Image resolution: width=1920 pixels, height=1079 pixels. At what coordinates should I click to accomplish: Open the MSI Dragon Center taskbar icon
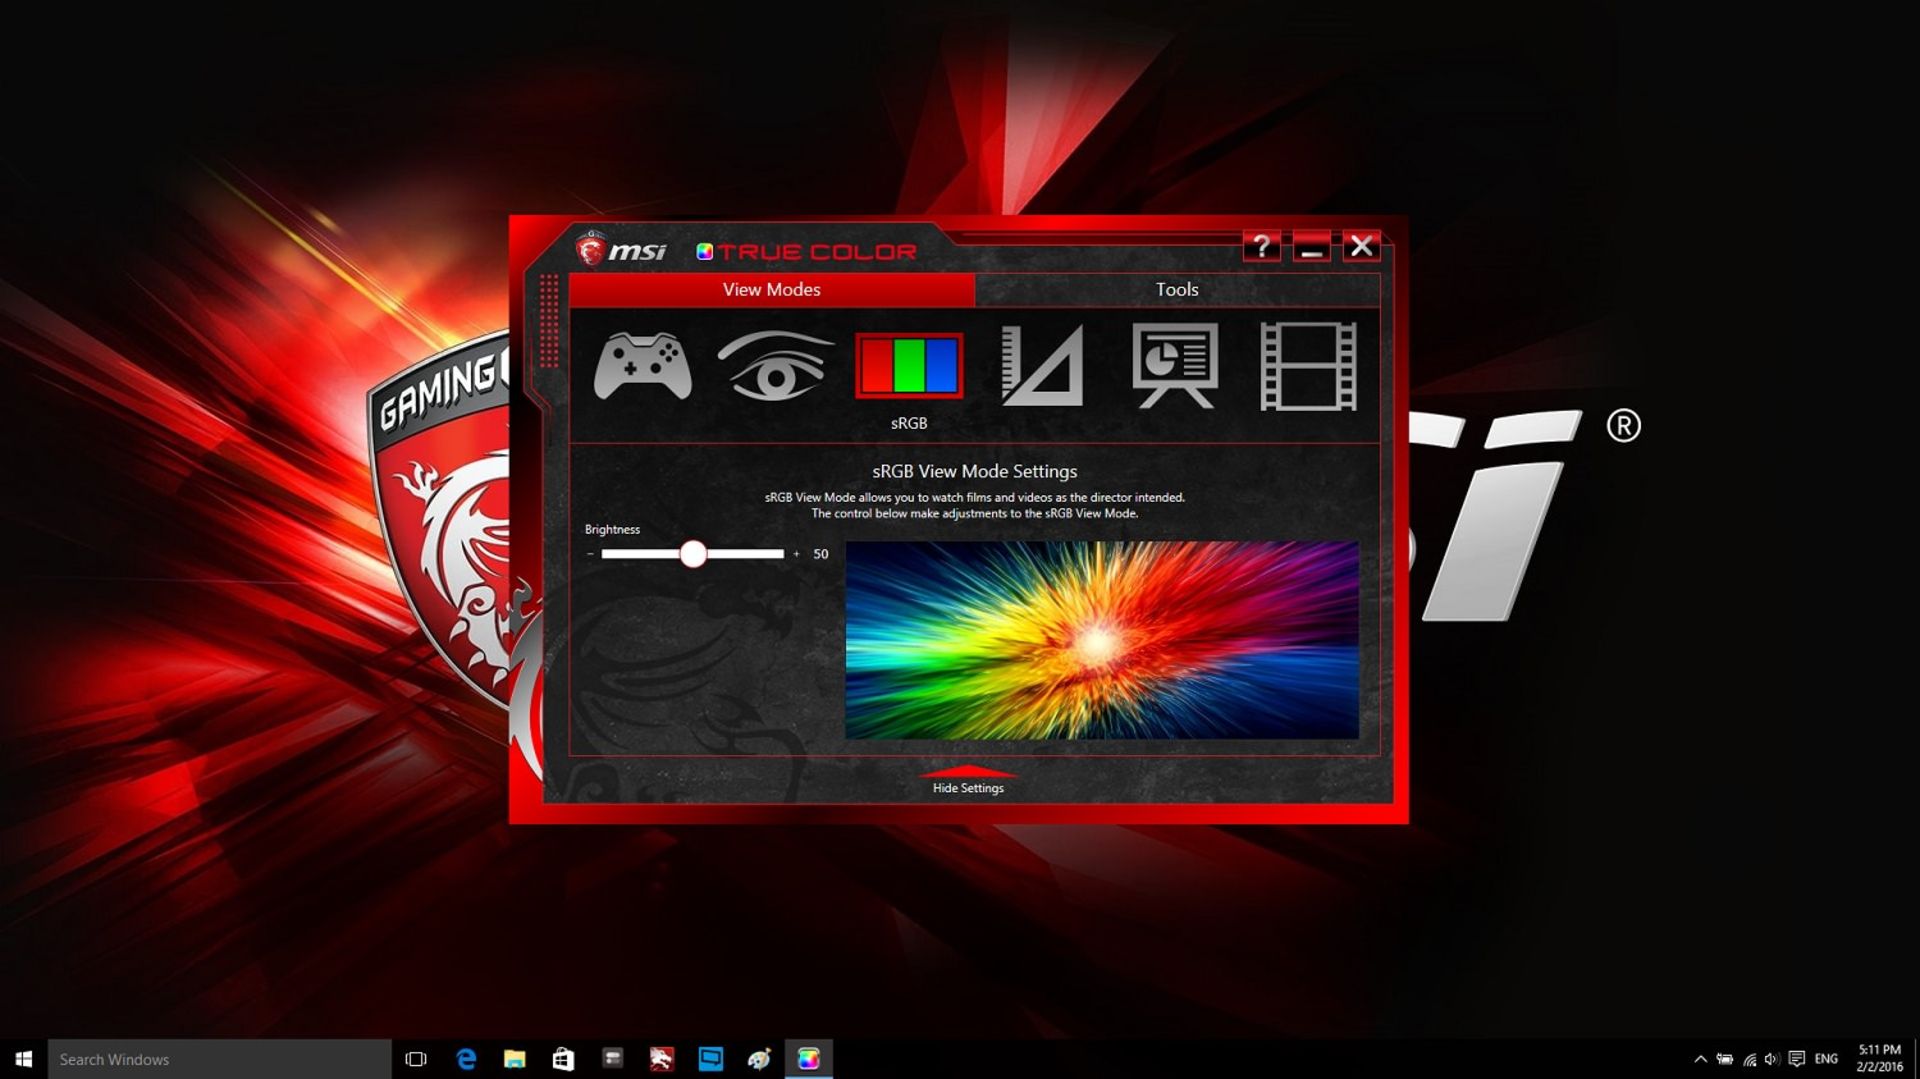[x=661, y=1059]
